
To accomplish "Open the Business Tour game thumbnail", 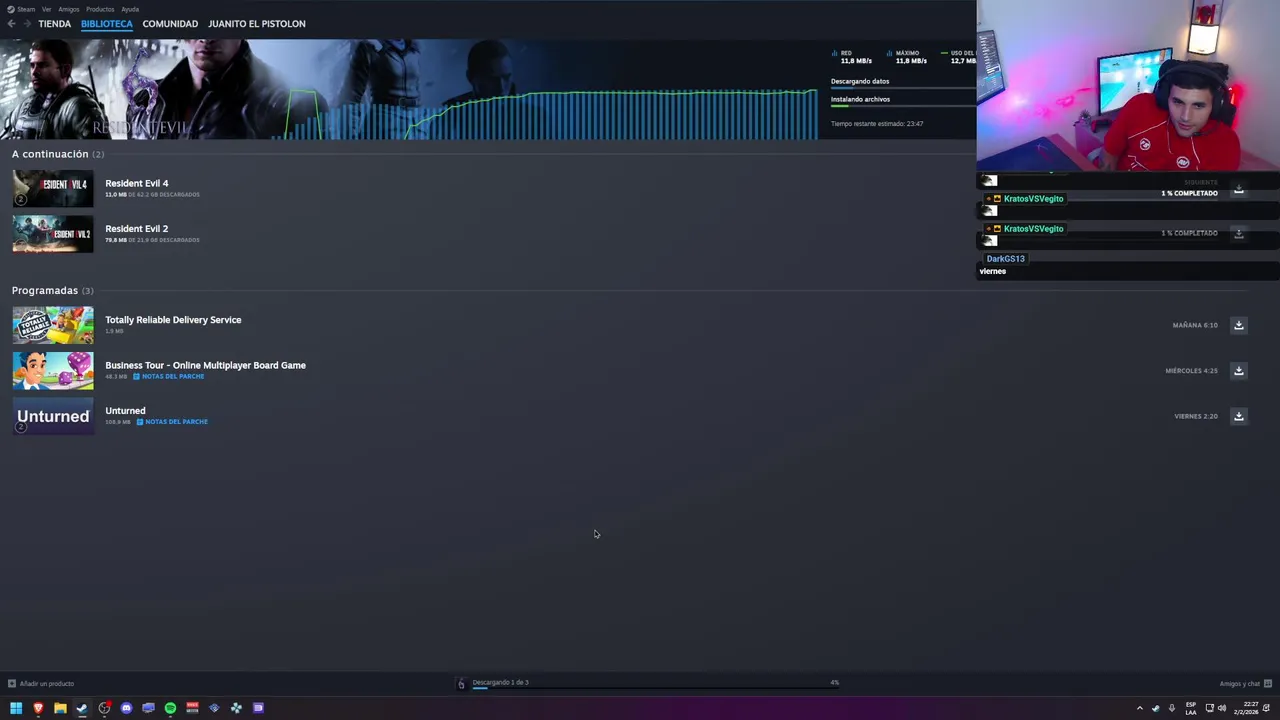I will point(53,370).
